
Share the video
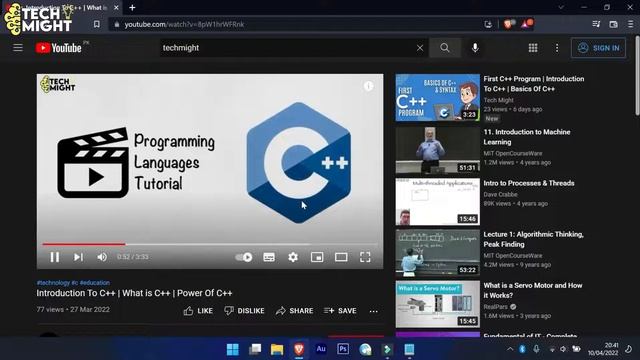[294, 311]
